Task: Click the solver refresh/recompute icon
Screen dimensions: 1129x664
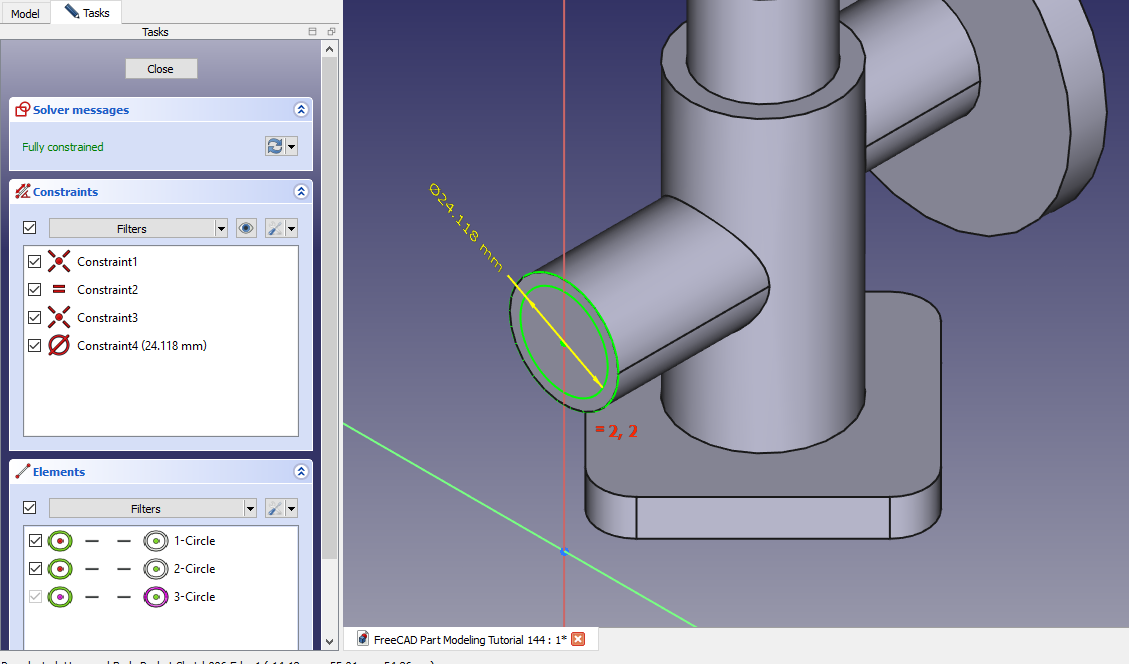Action: pyautogui.click(x=274, y=147)
